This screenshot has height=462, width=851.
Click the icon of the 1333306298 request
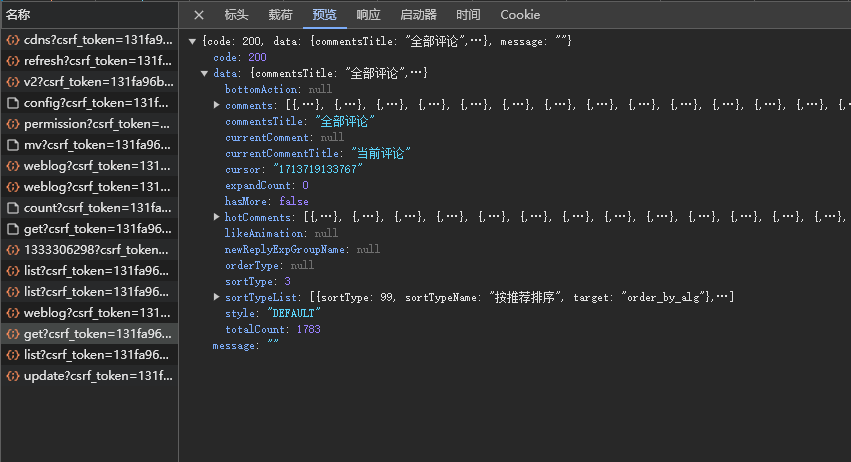13,250
